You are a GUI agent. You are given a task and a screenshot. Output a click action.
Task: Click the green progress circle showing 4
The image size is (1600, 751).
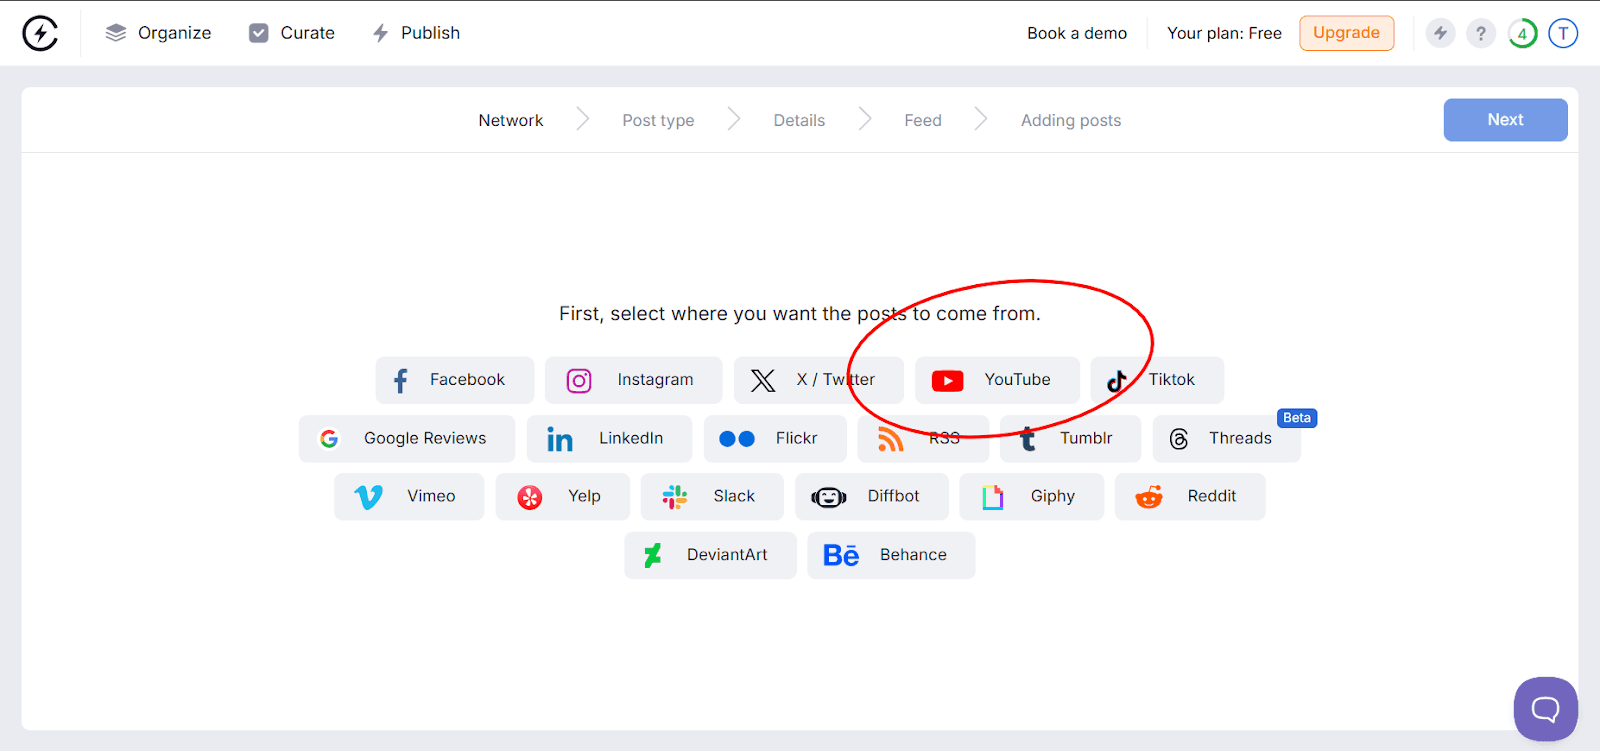tap(1522, 33)
